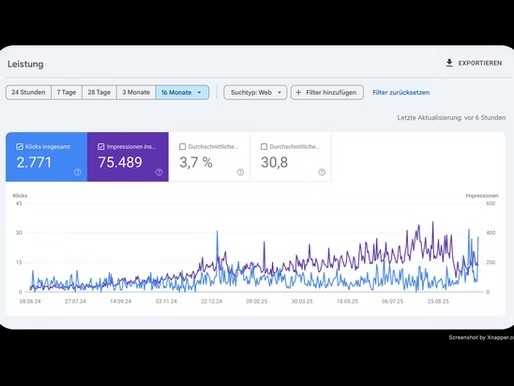Toggle Klicks insgesamt checkbox
Image resolution: width=514 pixels, height=386 pixels.
point(19,147)
